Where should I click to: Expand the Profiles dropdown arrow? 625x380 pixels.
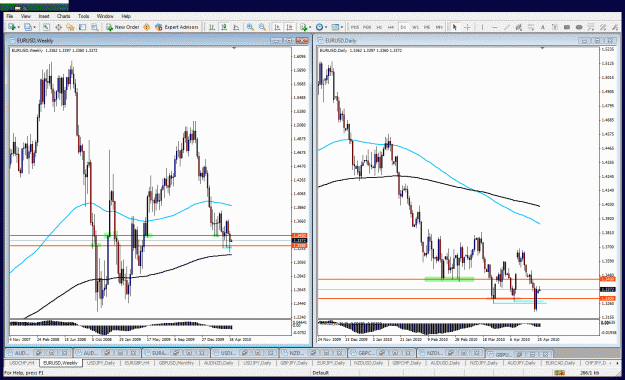[35, 27]
